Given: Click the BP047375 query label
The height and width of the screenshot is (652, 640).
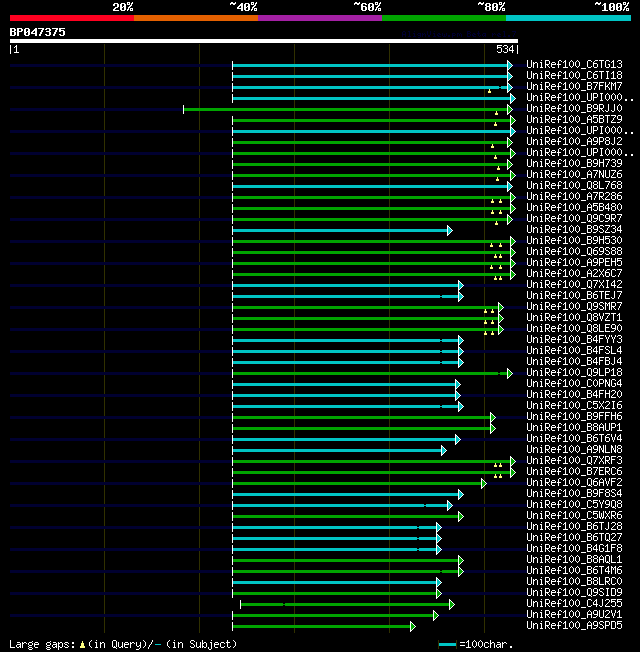Looking at the screenshot, I should pos(37,32).
